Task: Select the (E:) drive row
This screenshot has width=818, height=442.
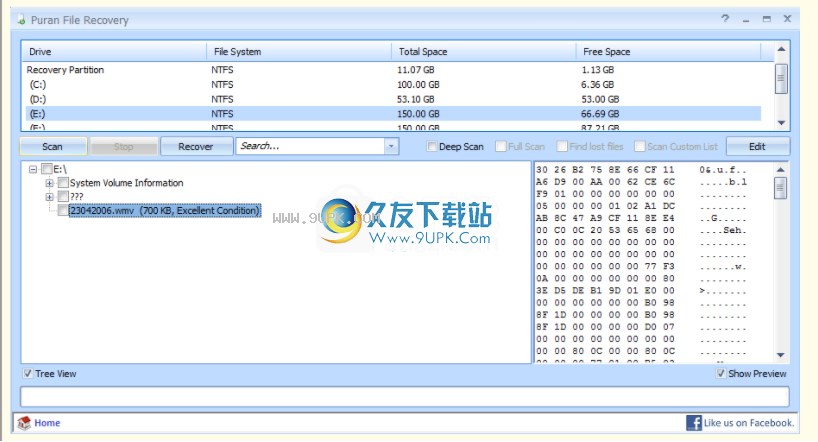Action: click(x=393, y=114)
